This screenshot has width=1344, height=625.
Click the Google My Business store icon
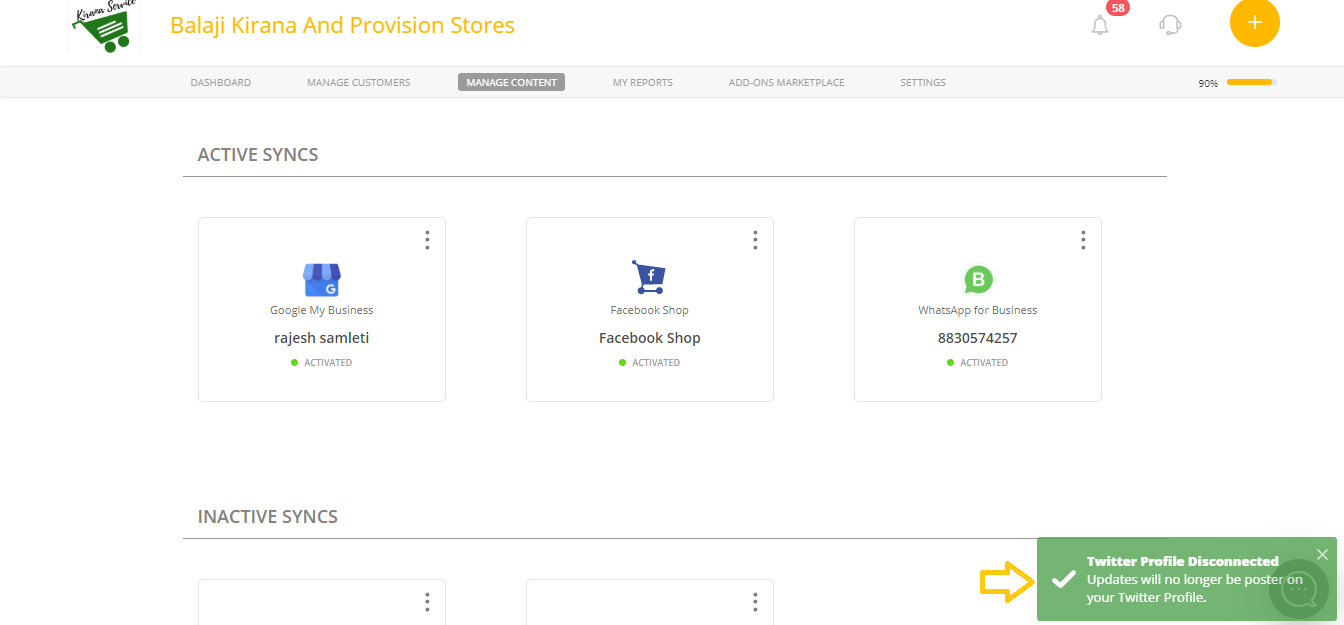pos(322,280)
